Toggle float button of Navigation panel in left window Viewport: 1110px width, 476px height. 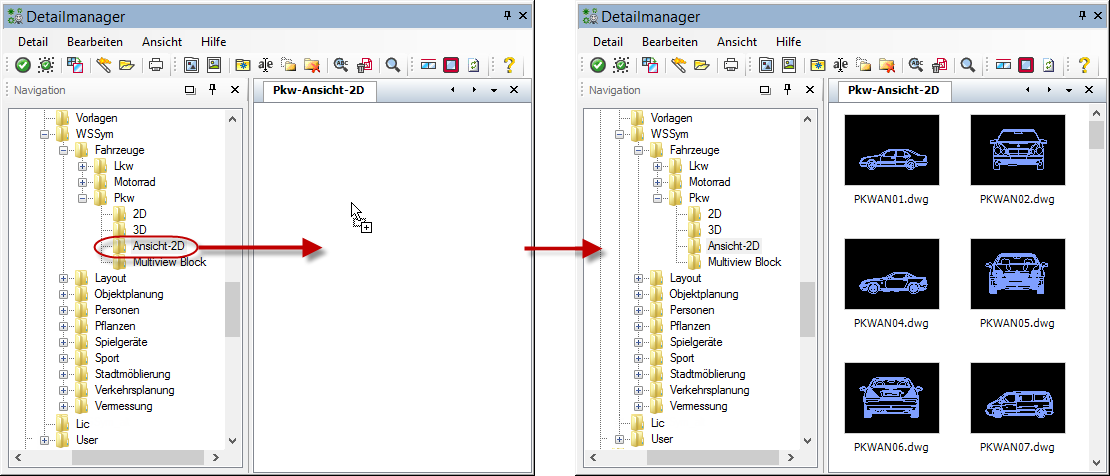pyautogui.click(x=190, y=90)
